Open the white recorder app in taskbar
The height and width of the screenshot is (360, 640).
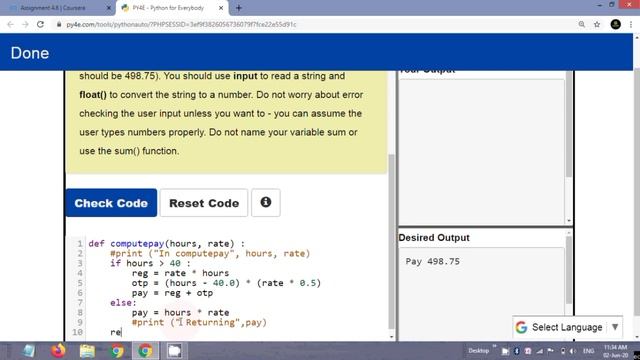tap(174, 351)
